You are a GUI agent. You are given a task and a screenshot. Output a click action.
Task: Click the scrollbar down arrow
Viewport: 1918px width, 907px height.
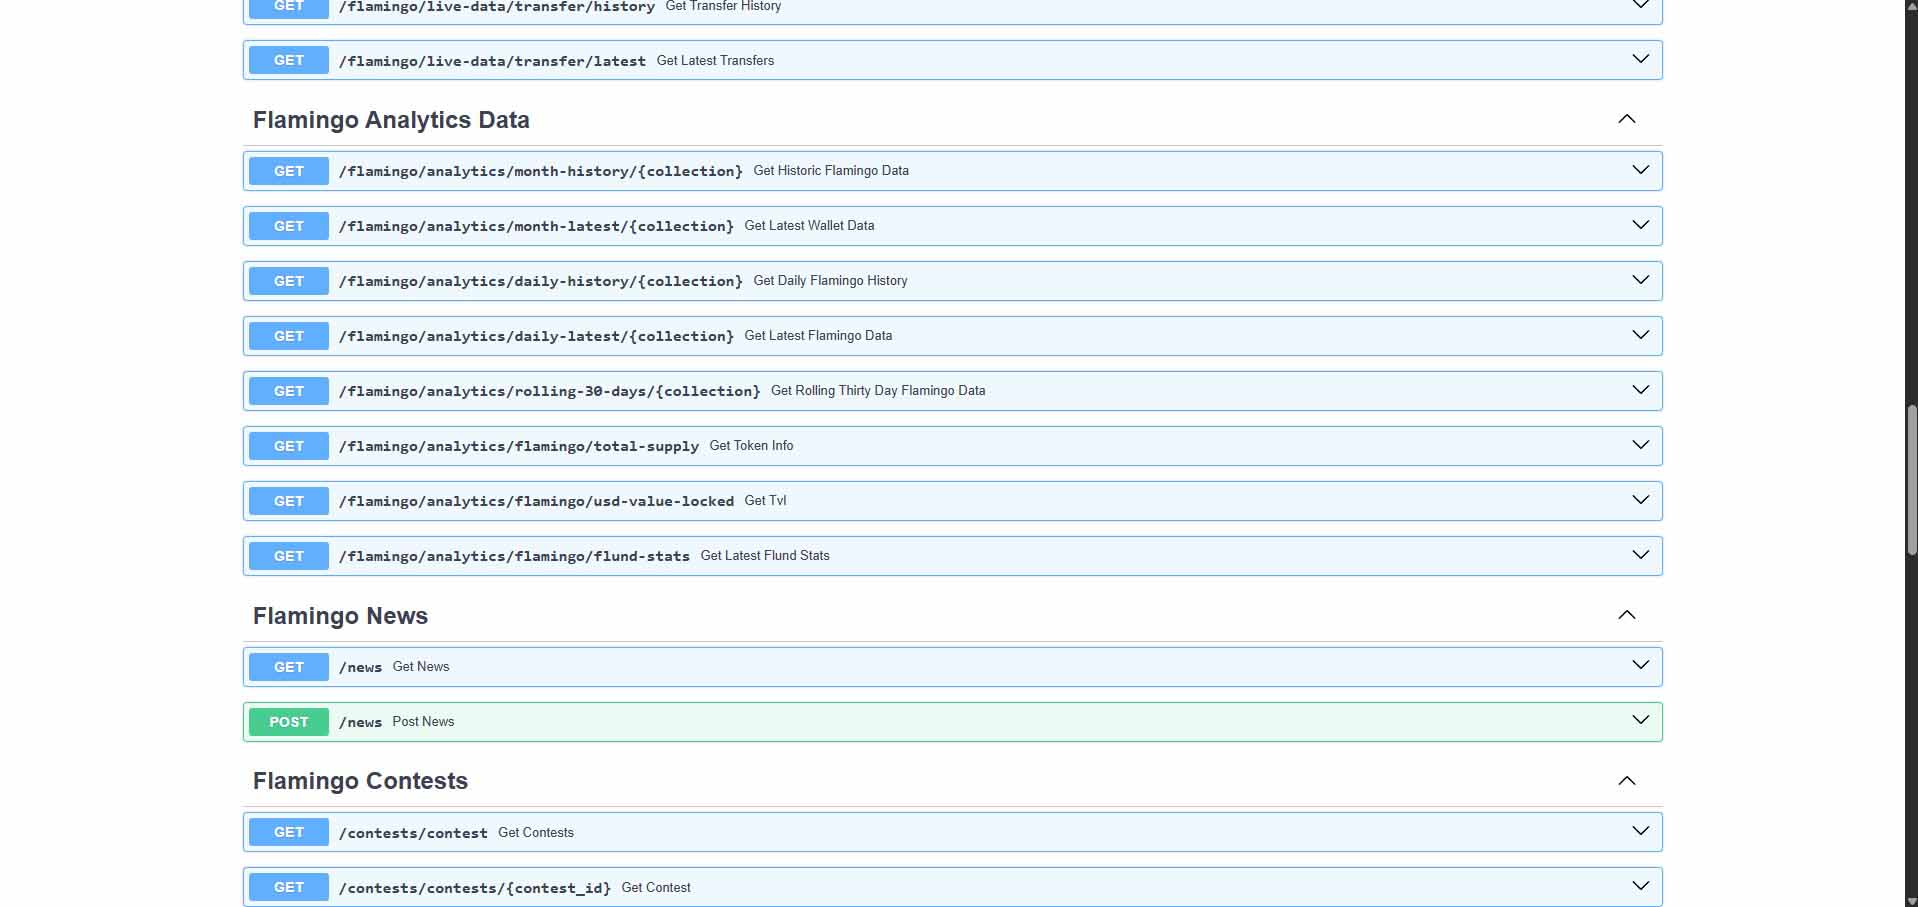pyautogui.click(x=1911, y=900)
